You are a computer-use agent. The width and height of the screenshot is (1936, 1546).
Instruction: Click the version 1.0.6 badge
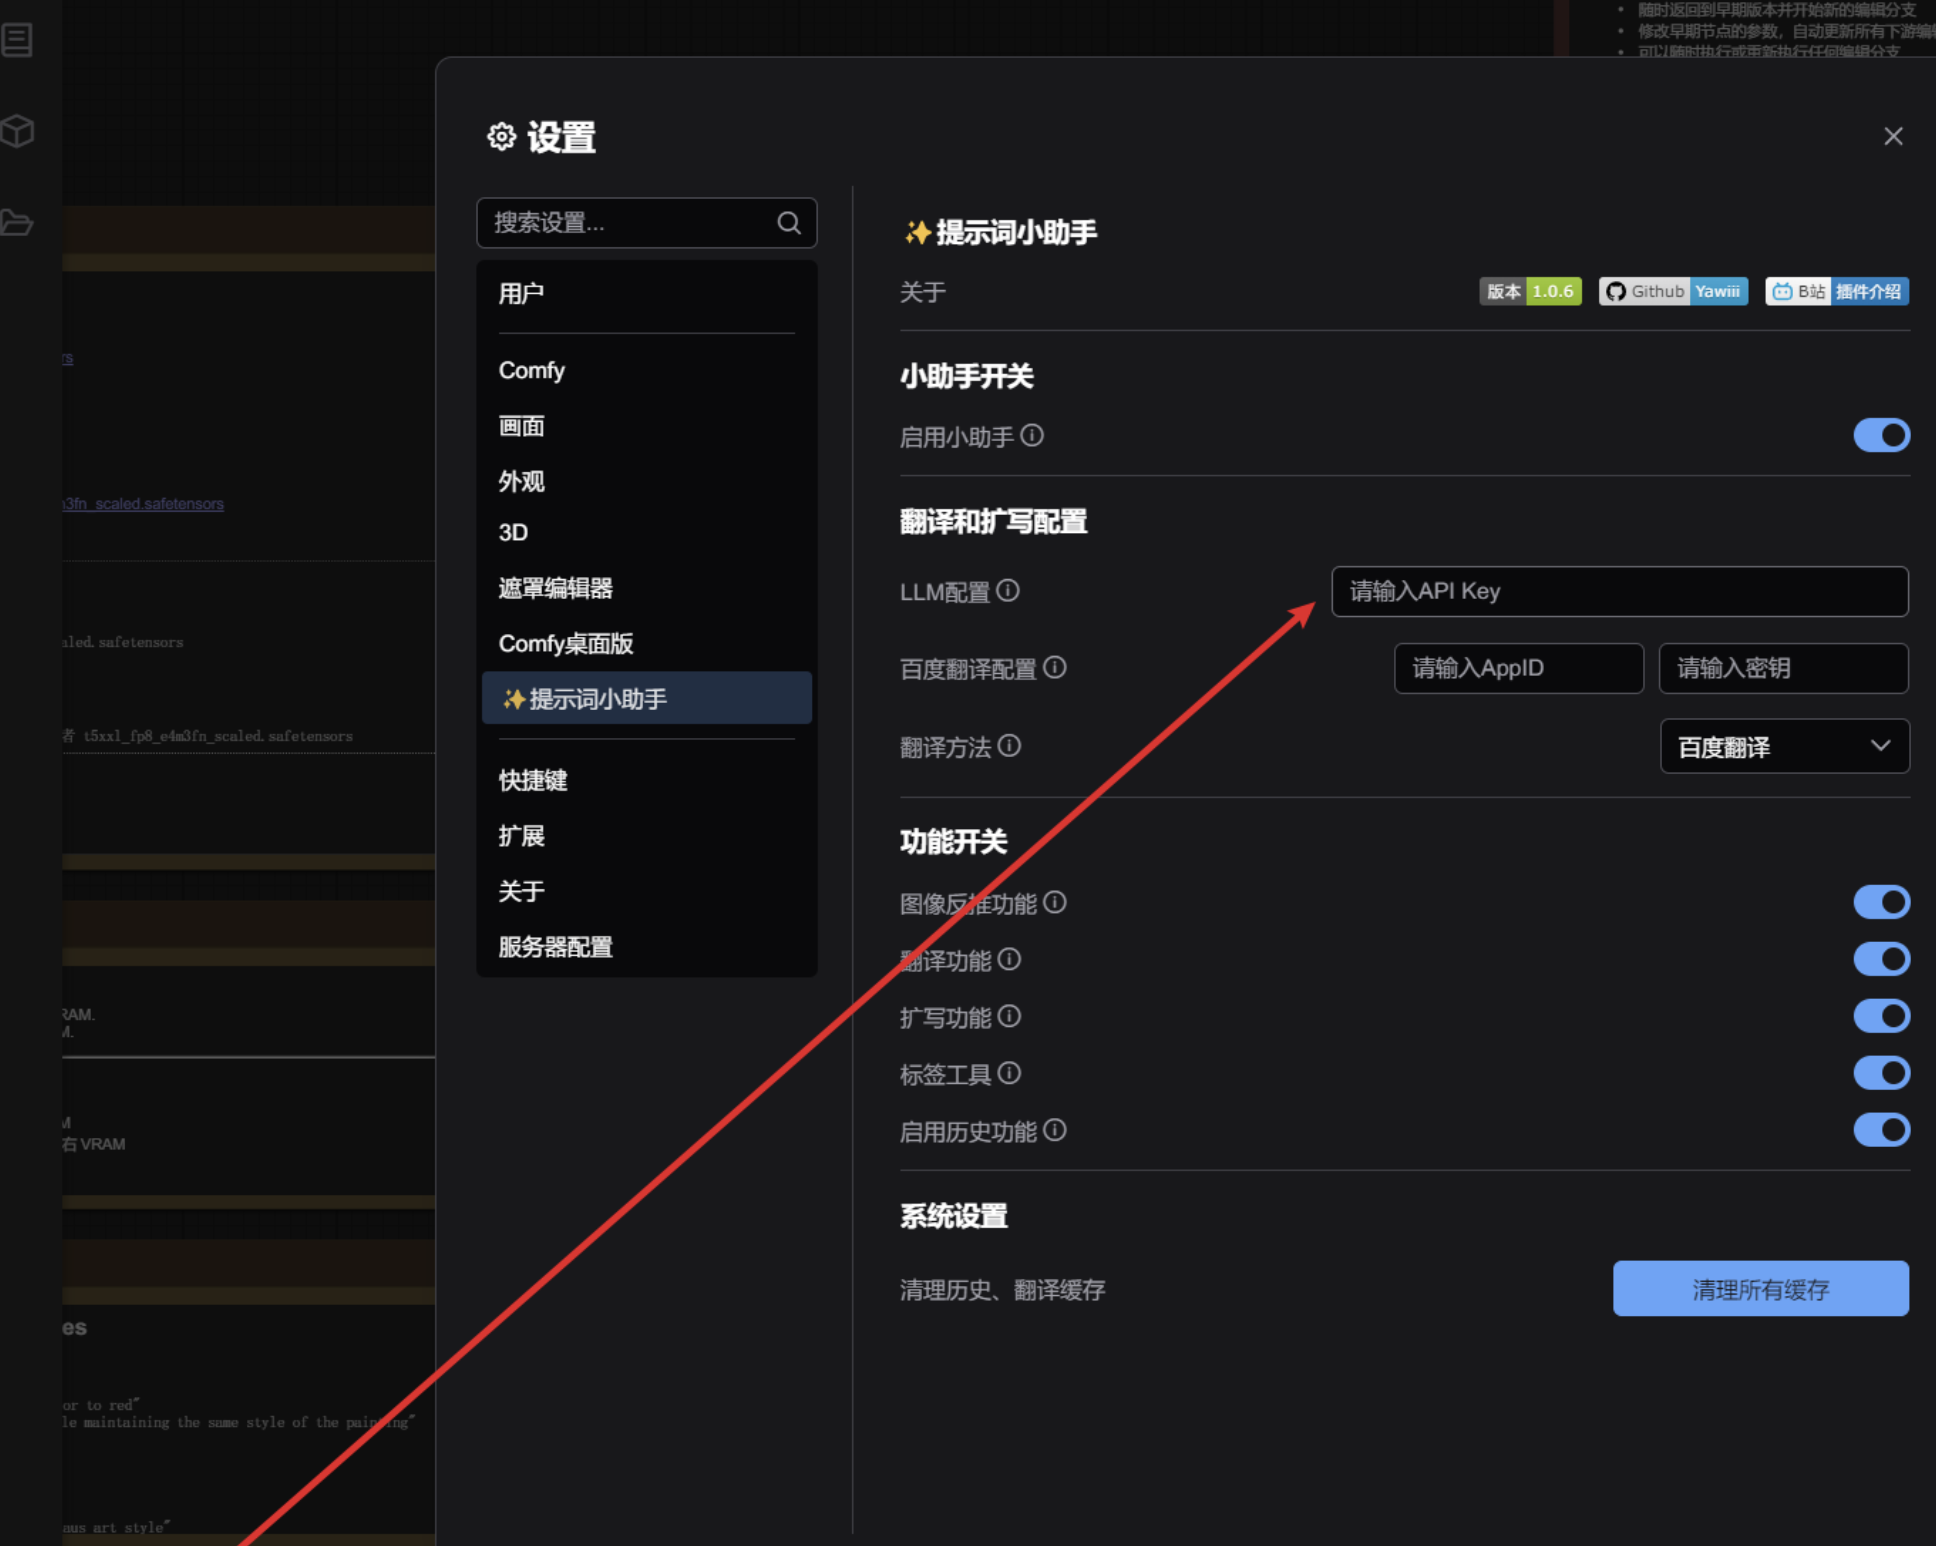pos(1531,291)
